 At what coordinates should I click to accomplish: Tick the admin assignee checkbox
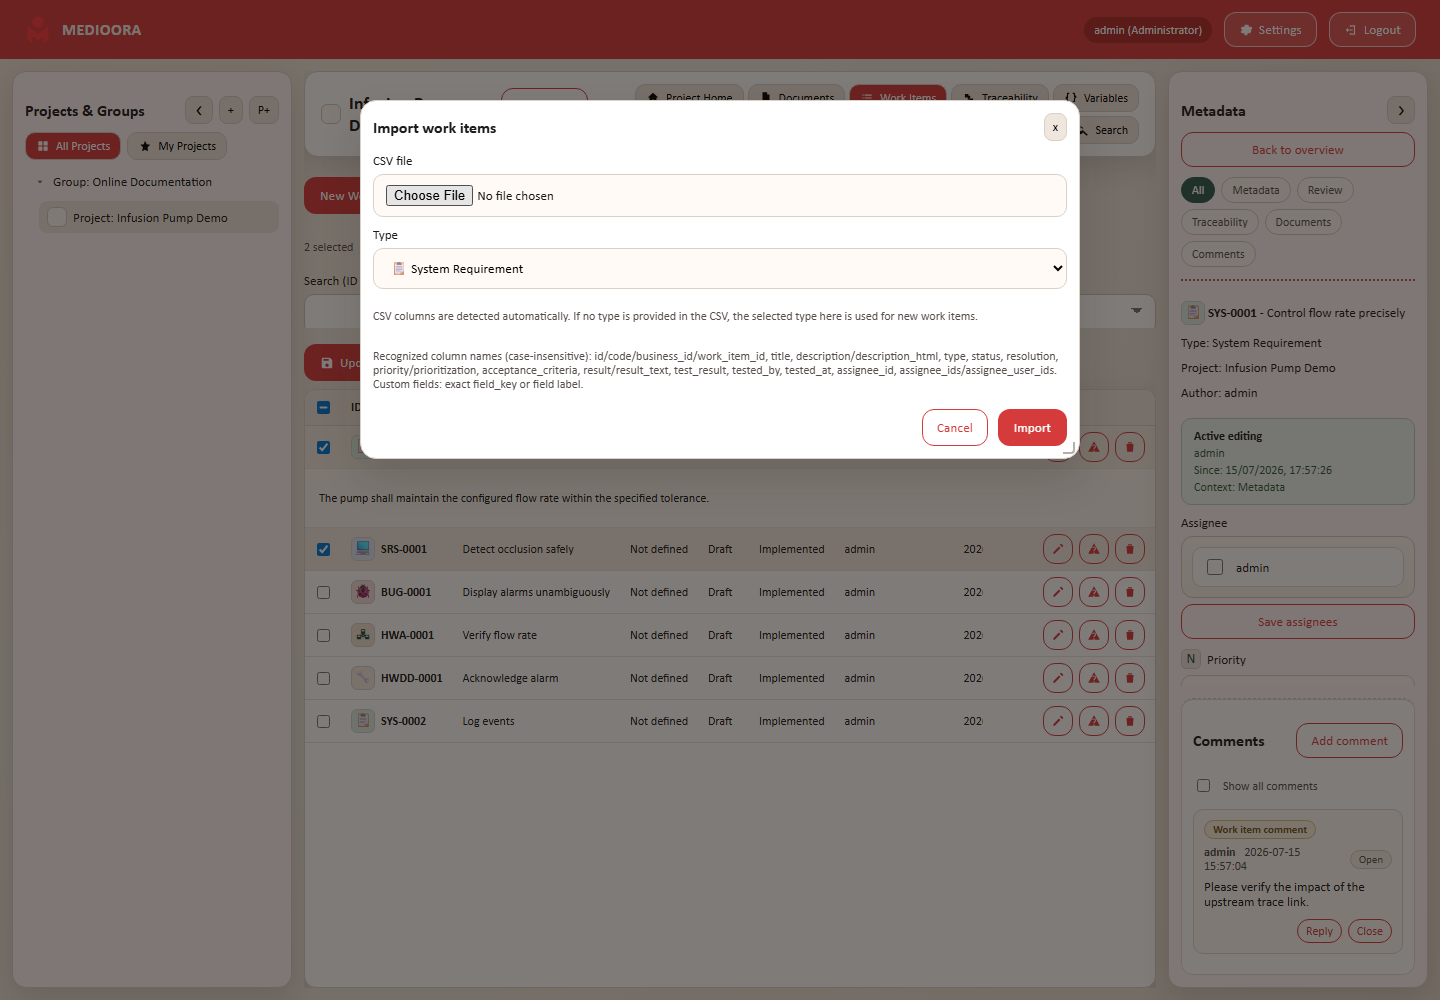[1215, 567]
